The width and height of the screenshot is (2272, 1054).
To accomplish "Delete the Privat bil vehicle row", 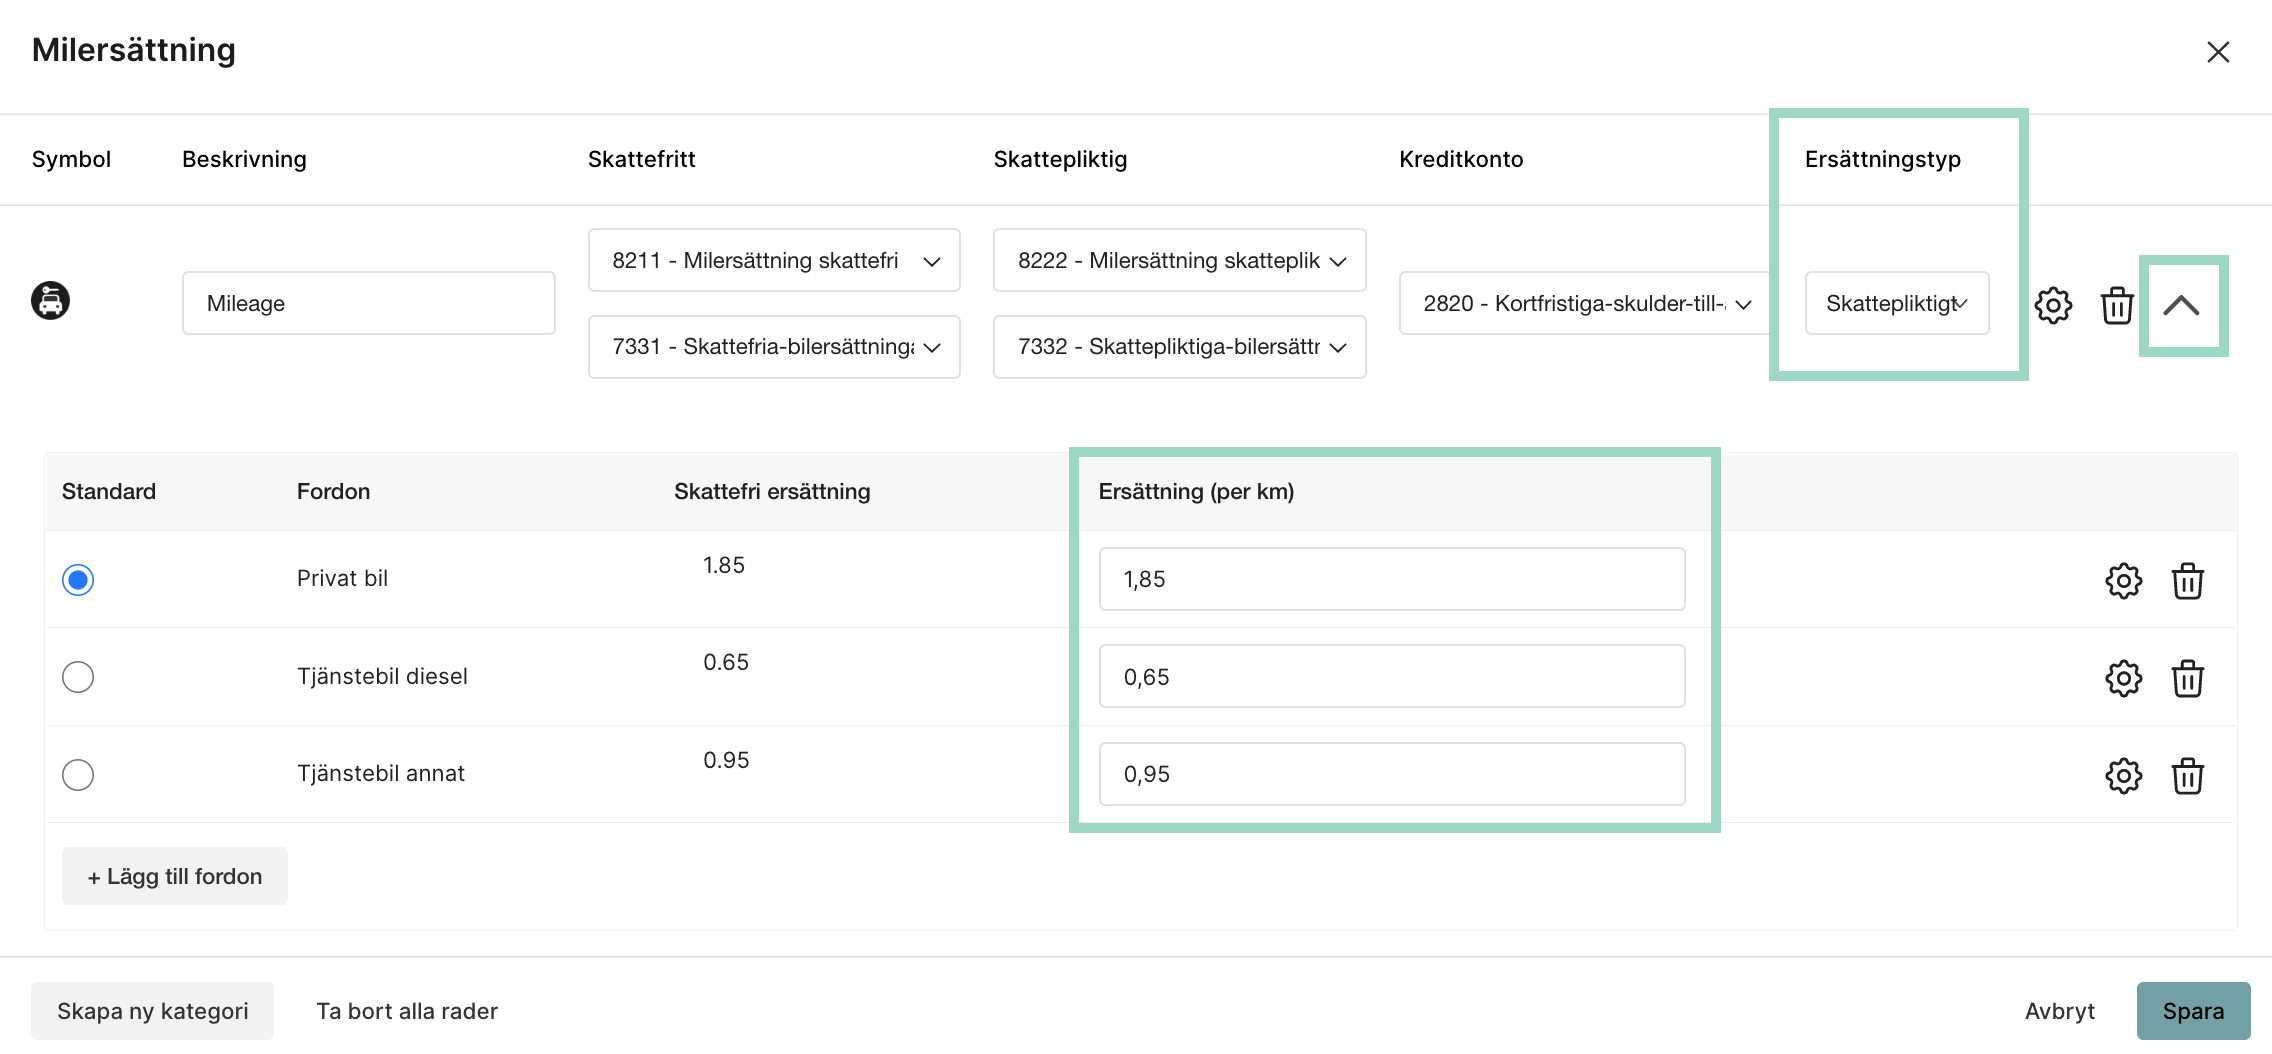I will [2187, 581].
